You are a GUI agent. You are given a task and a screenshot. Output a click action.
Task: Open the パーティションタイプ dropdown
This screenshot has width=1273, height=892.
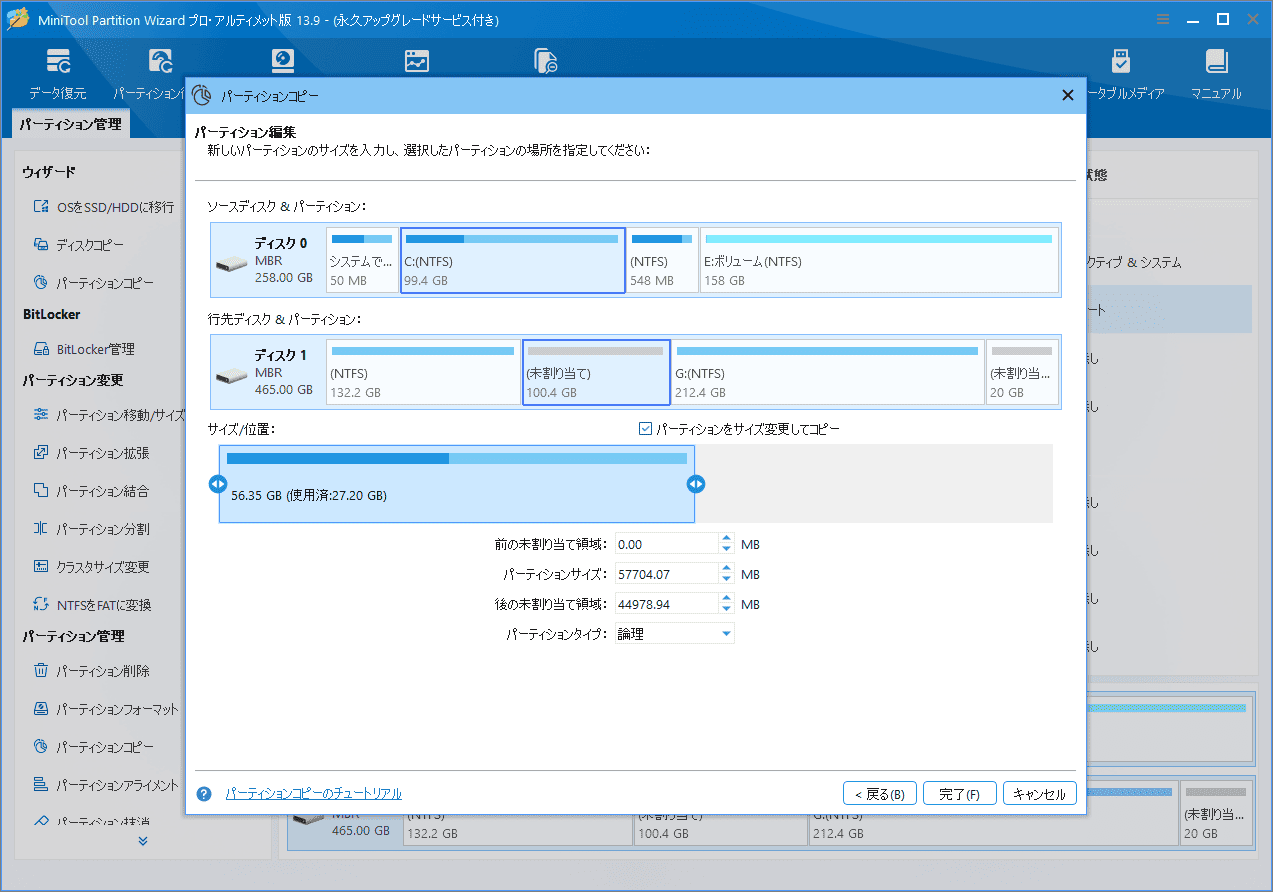675,633
